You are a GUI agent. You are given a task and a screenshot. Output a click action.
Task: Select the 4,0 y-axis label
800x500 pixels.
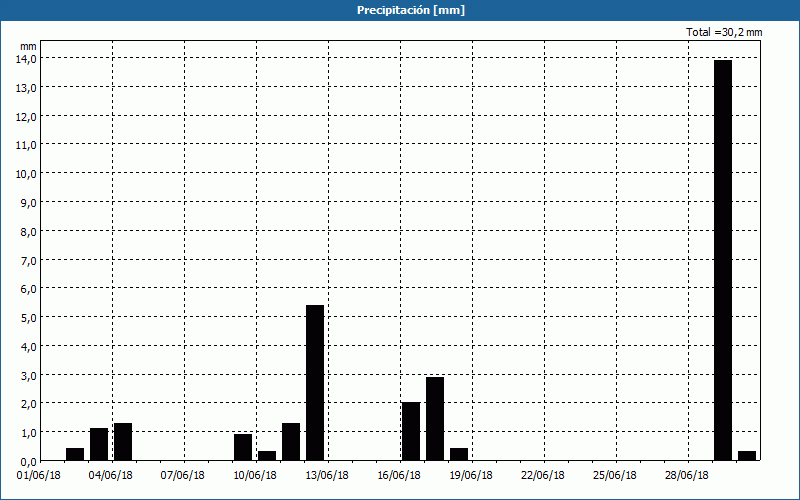click(x=29, y=346)
